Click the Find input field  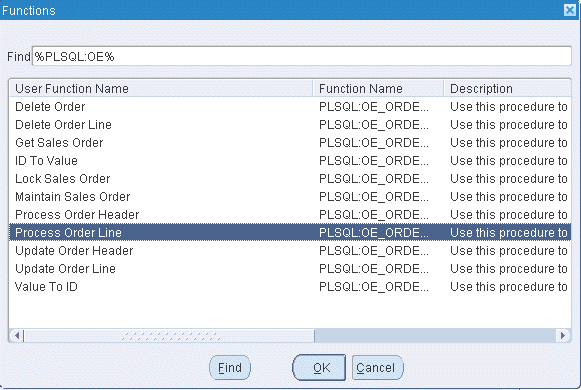(302, 56)
